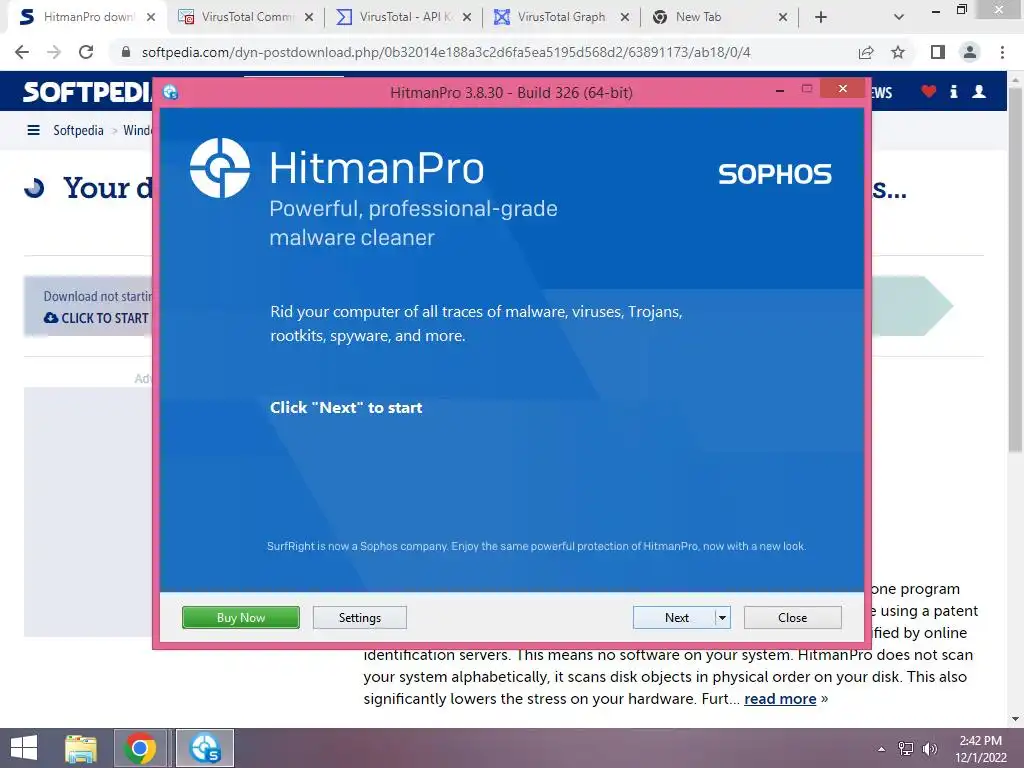Click the HitmanPro crosshair logo
1024x768 pixels.
pyautogui.click(x=219, y=168)
